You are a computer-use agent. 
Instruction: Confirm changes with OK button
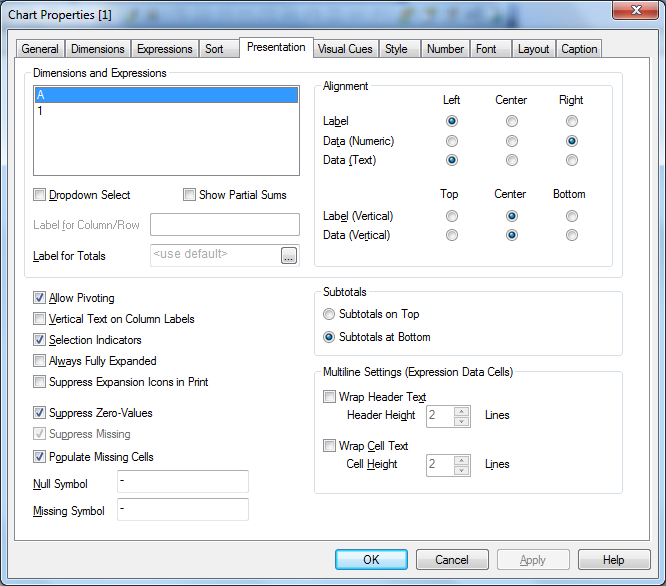point(371,560)
